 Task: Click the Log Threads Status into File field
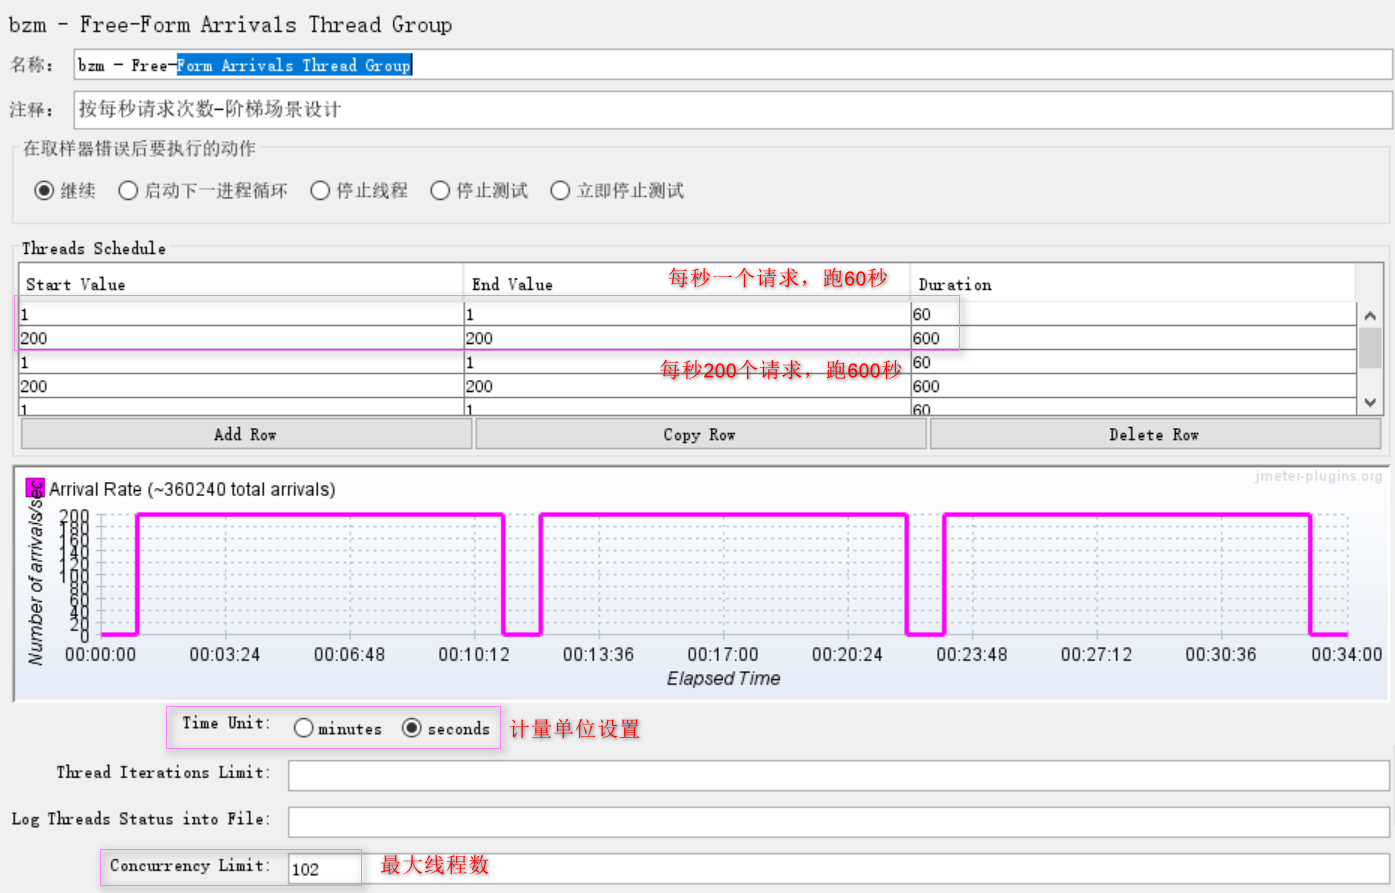point(839,821)
